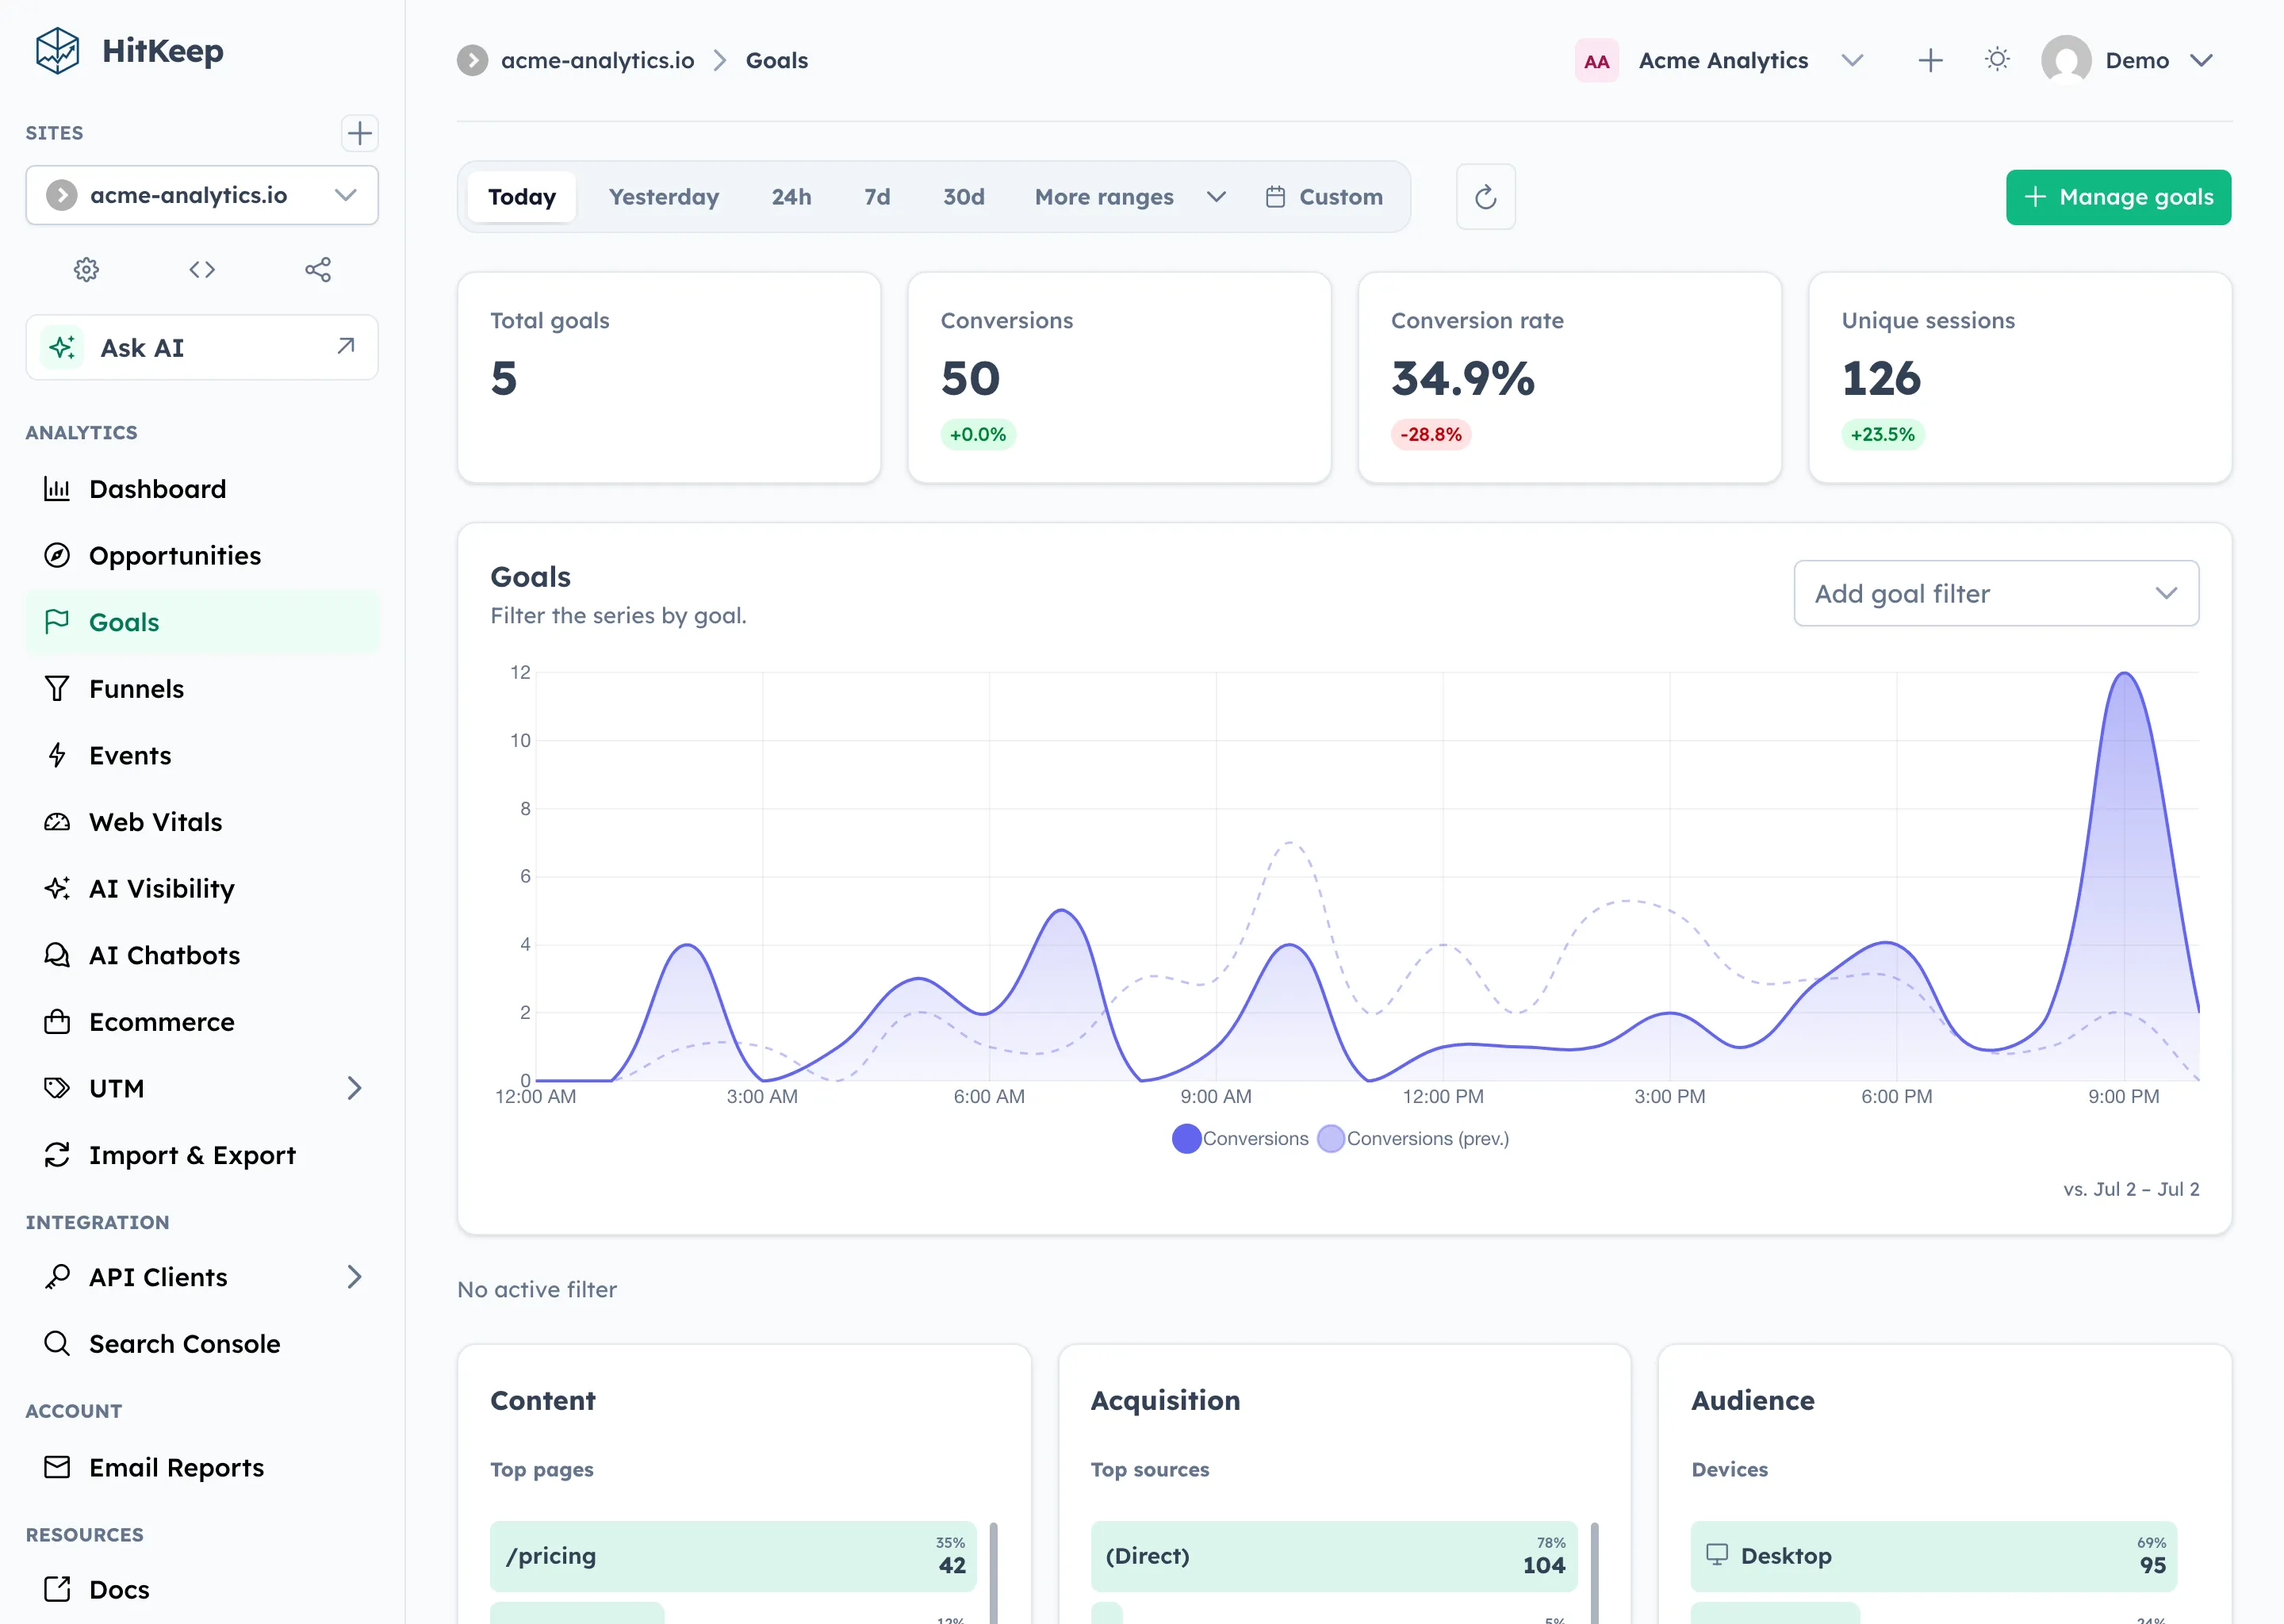Click the Content card scrollbar
Image resolution: width=2284 pixels, height=1624 pixels.
click(993, 1572)
